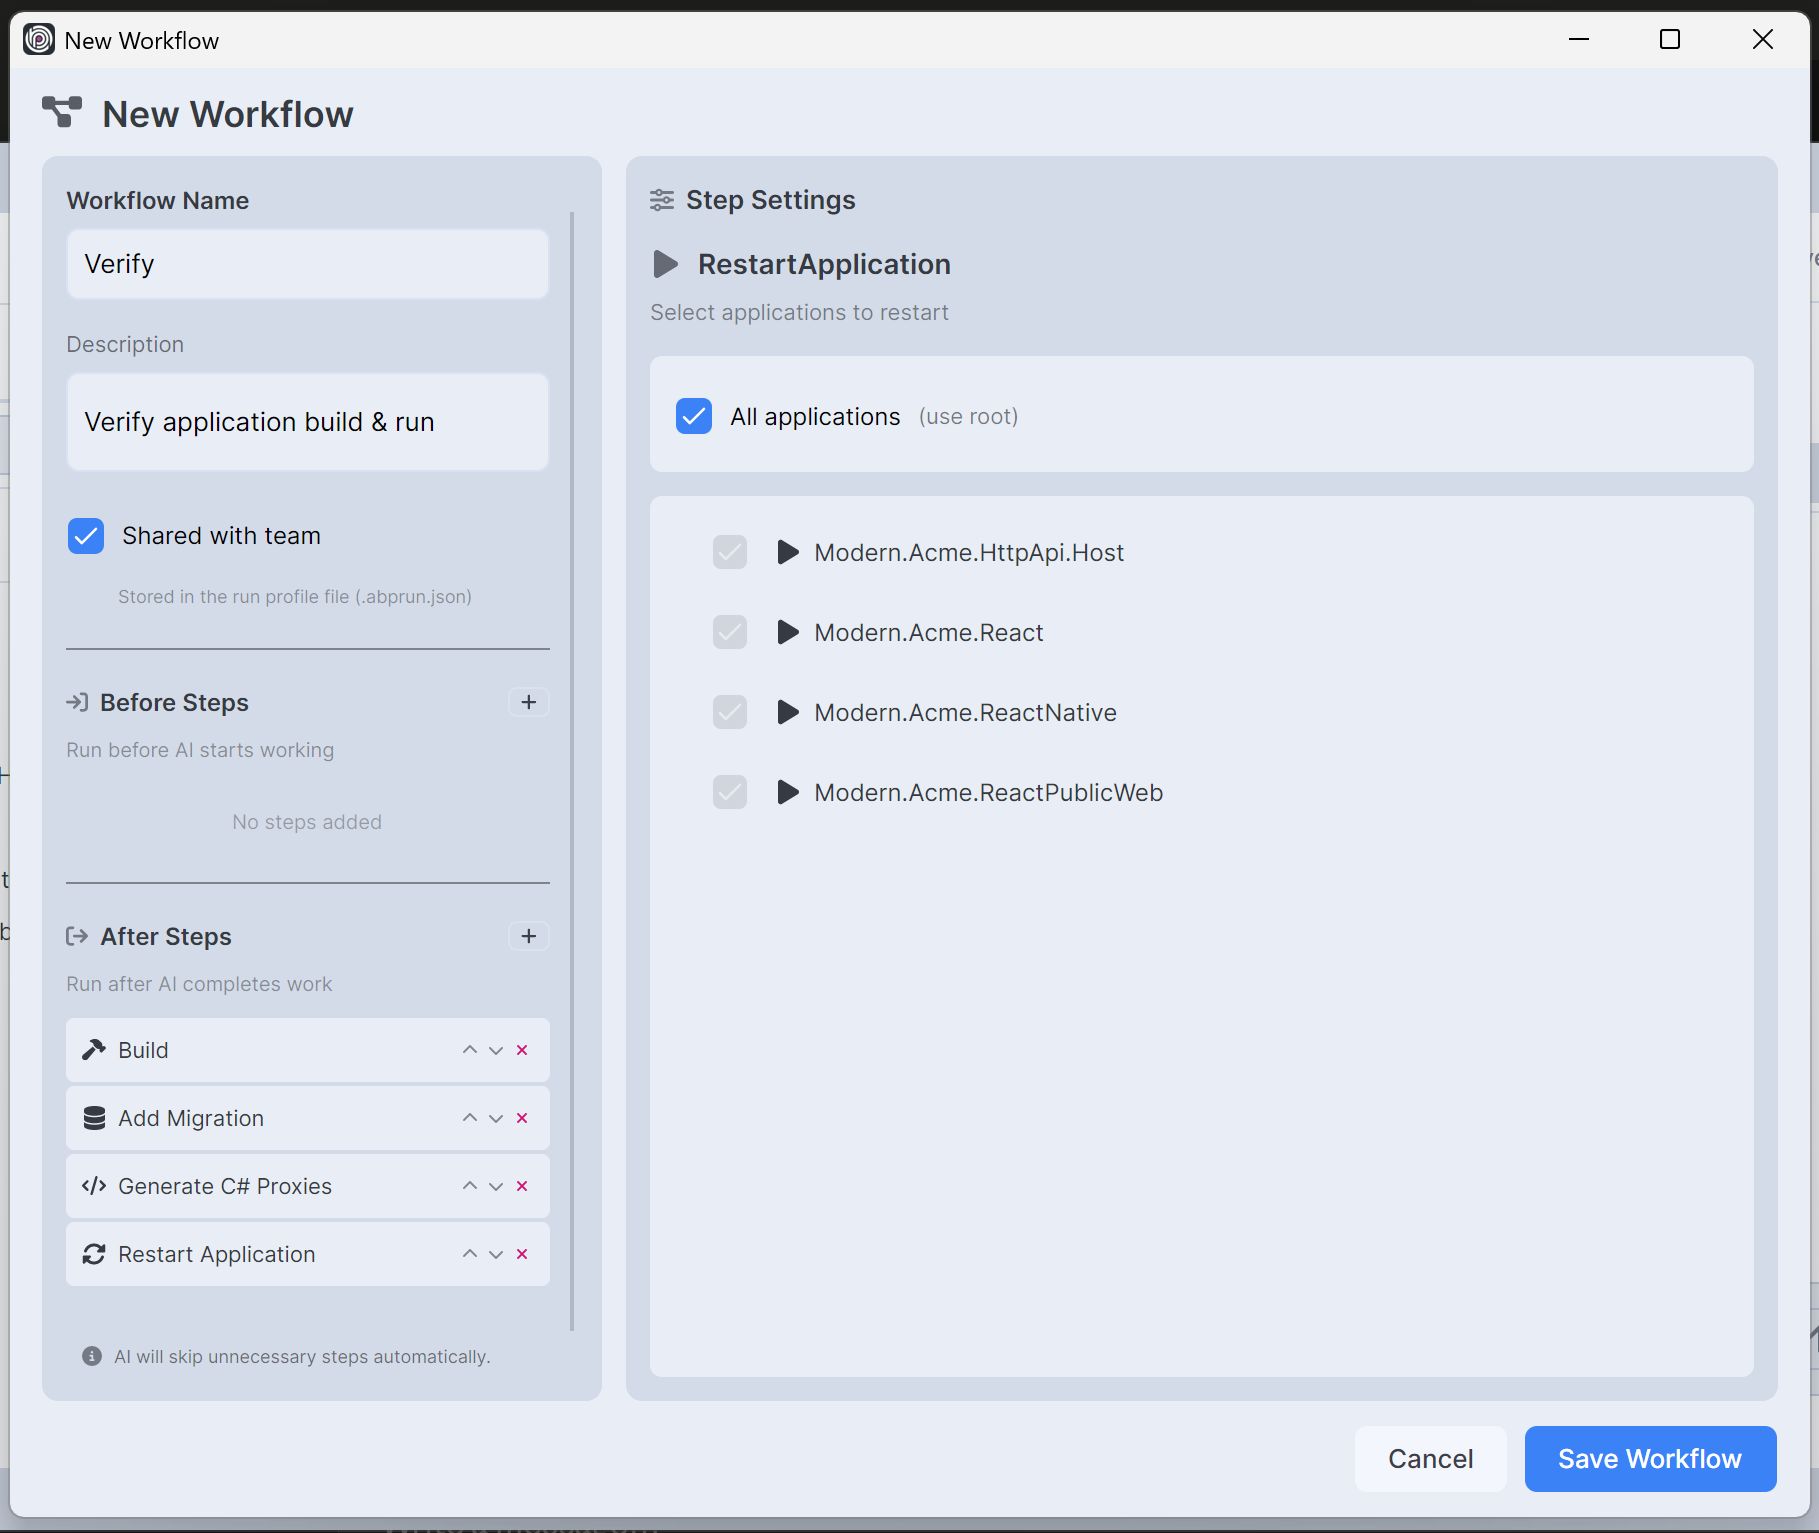Move Generate C# Proxies step up
This screenshot has height=1533, width=1819.
[470, 1186]
